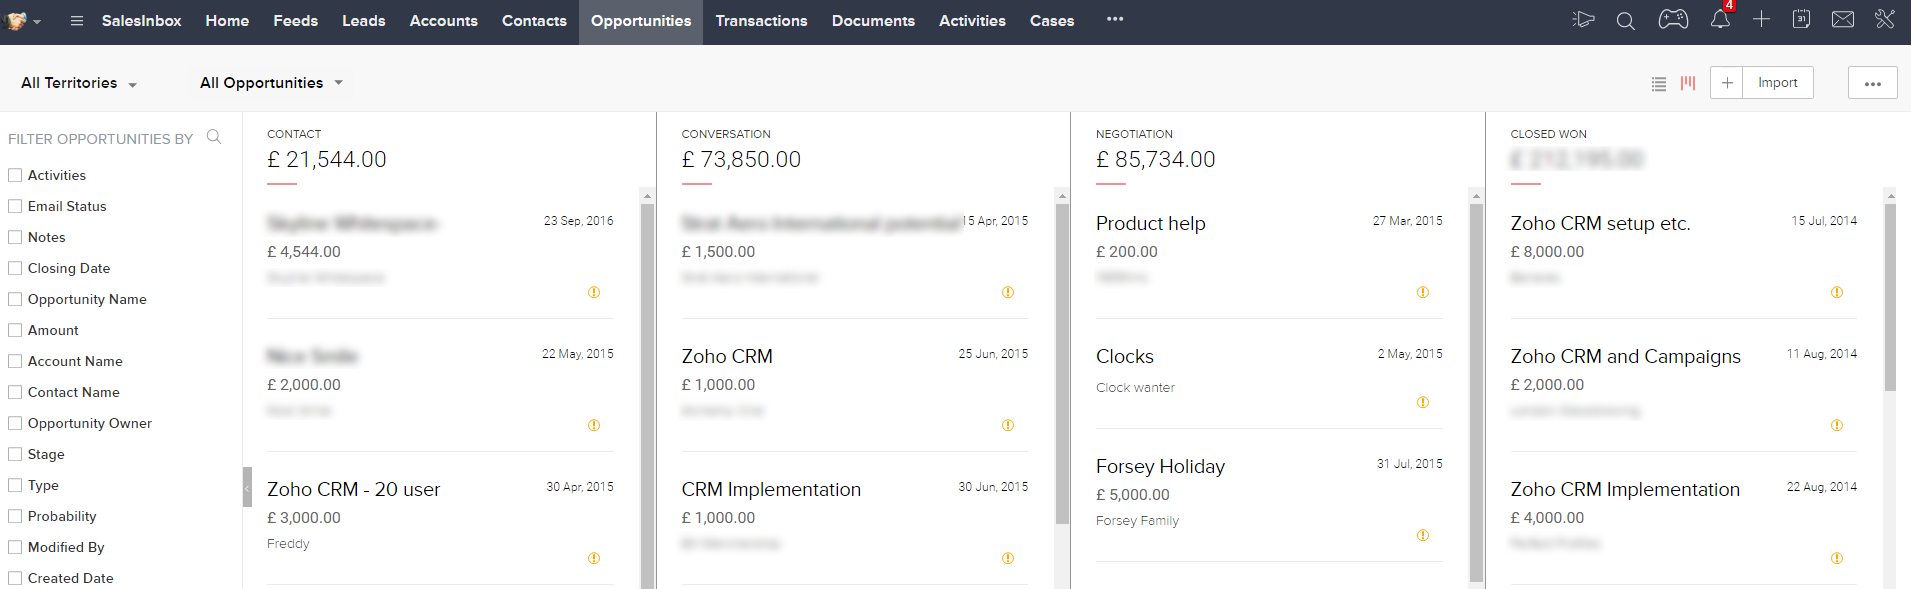1915x589 pixels.
Task: Open the Contacts tab
Action: pos(534,21)
